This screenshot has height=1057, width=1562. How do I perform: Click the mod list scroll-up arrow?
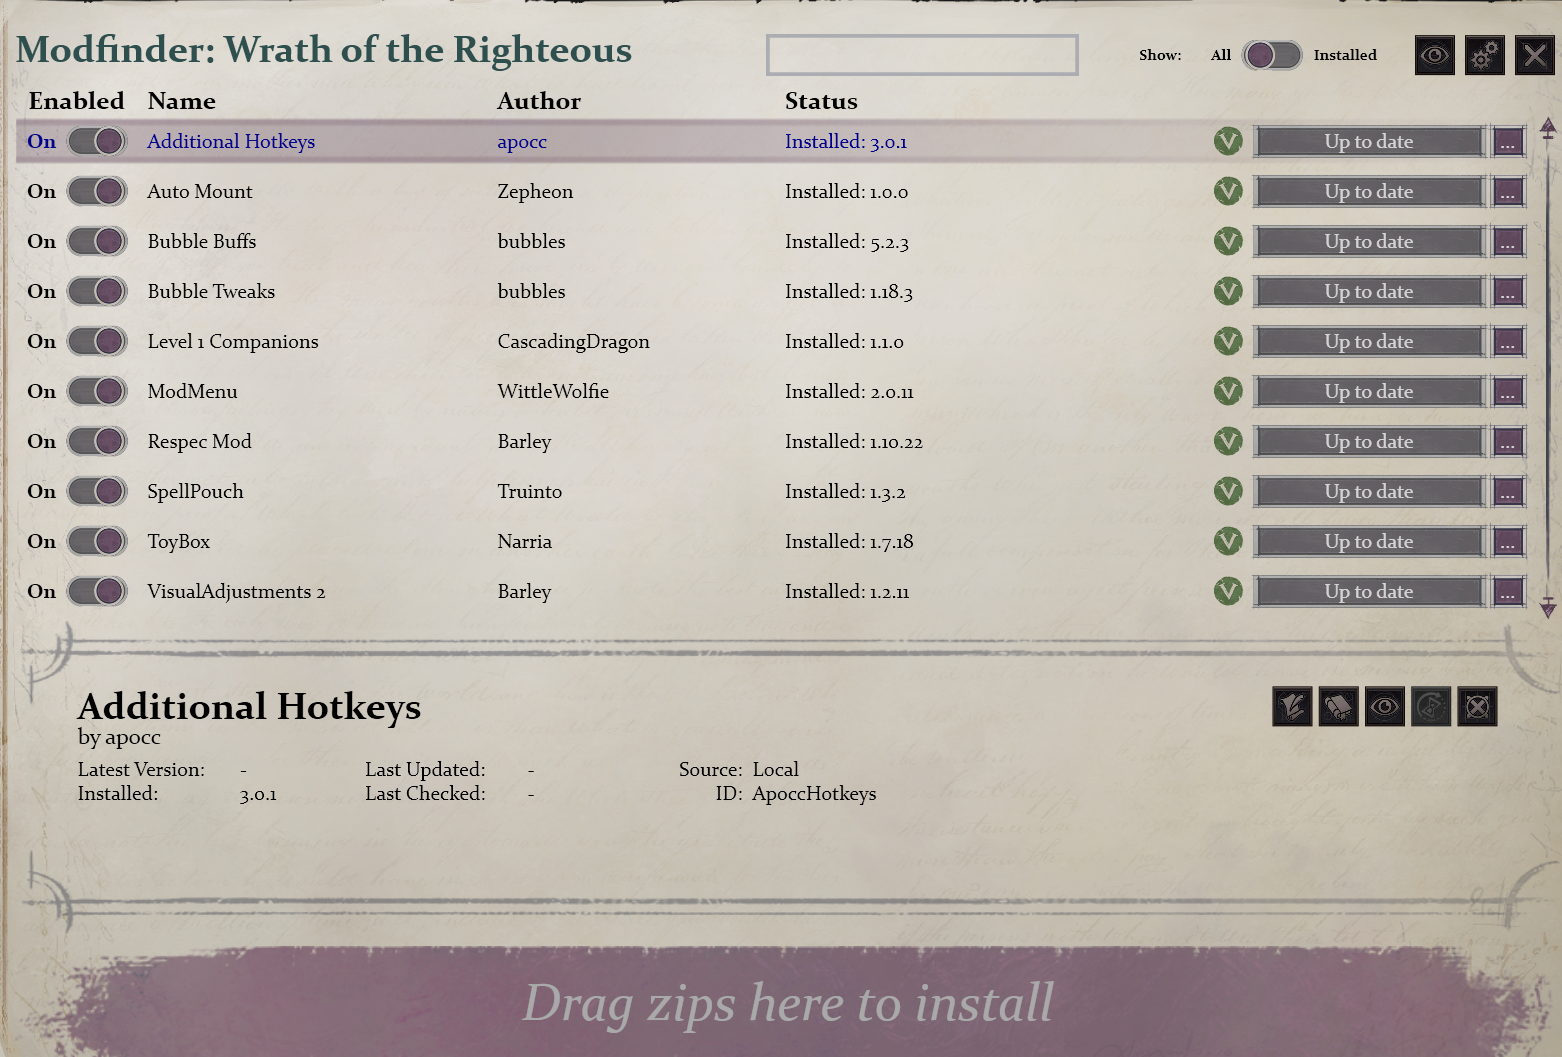[1548, 129]
